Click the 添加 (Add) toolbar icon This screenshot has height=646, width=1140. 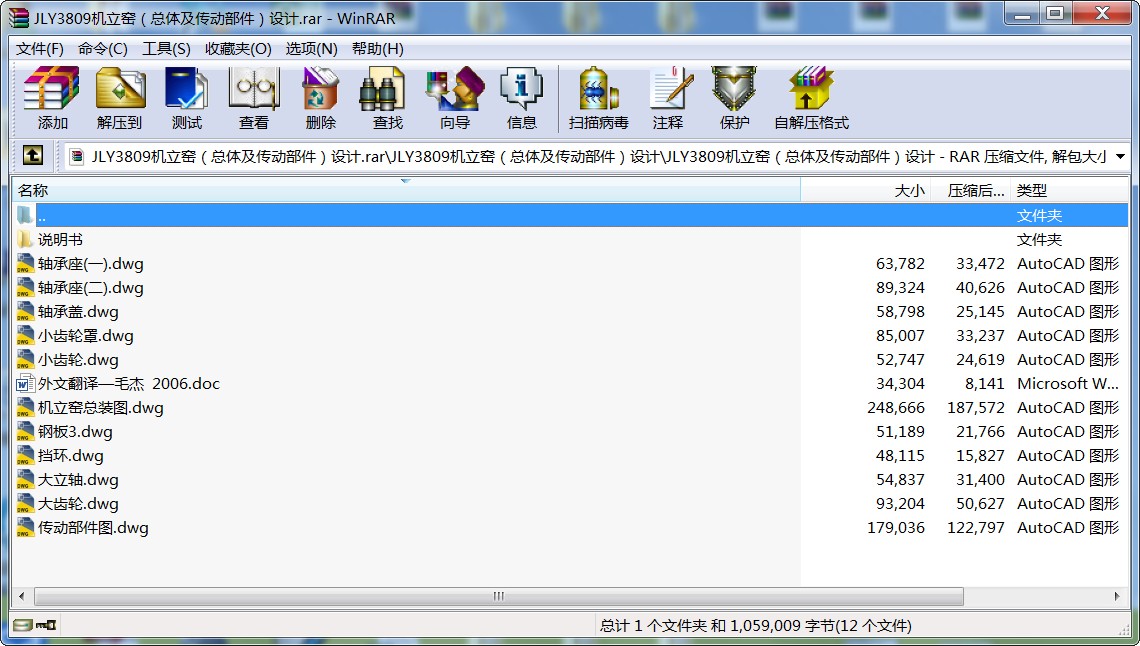click(52, 98)
